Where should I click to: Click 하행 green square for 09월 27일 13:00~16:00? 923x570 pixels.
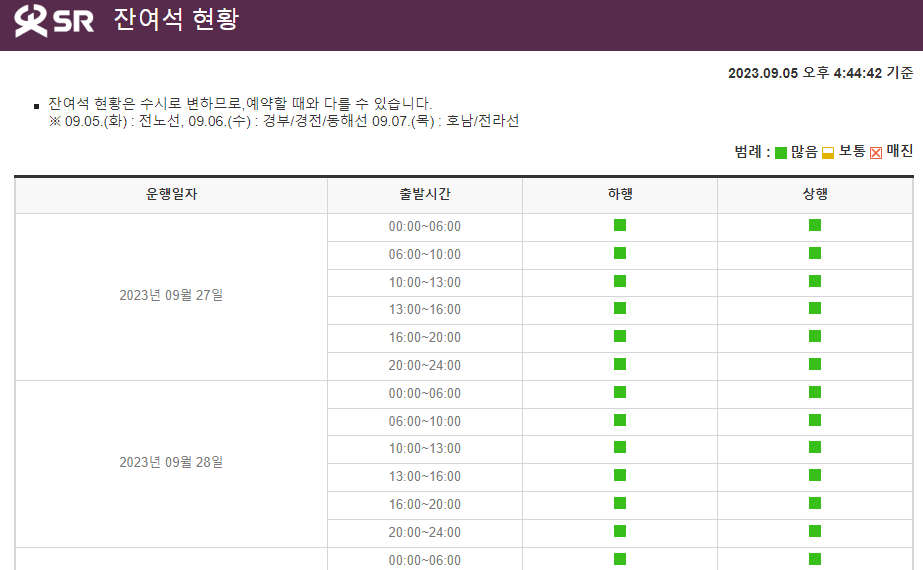coord(620,308)
